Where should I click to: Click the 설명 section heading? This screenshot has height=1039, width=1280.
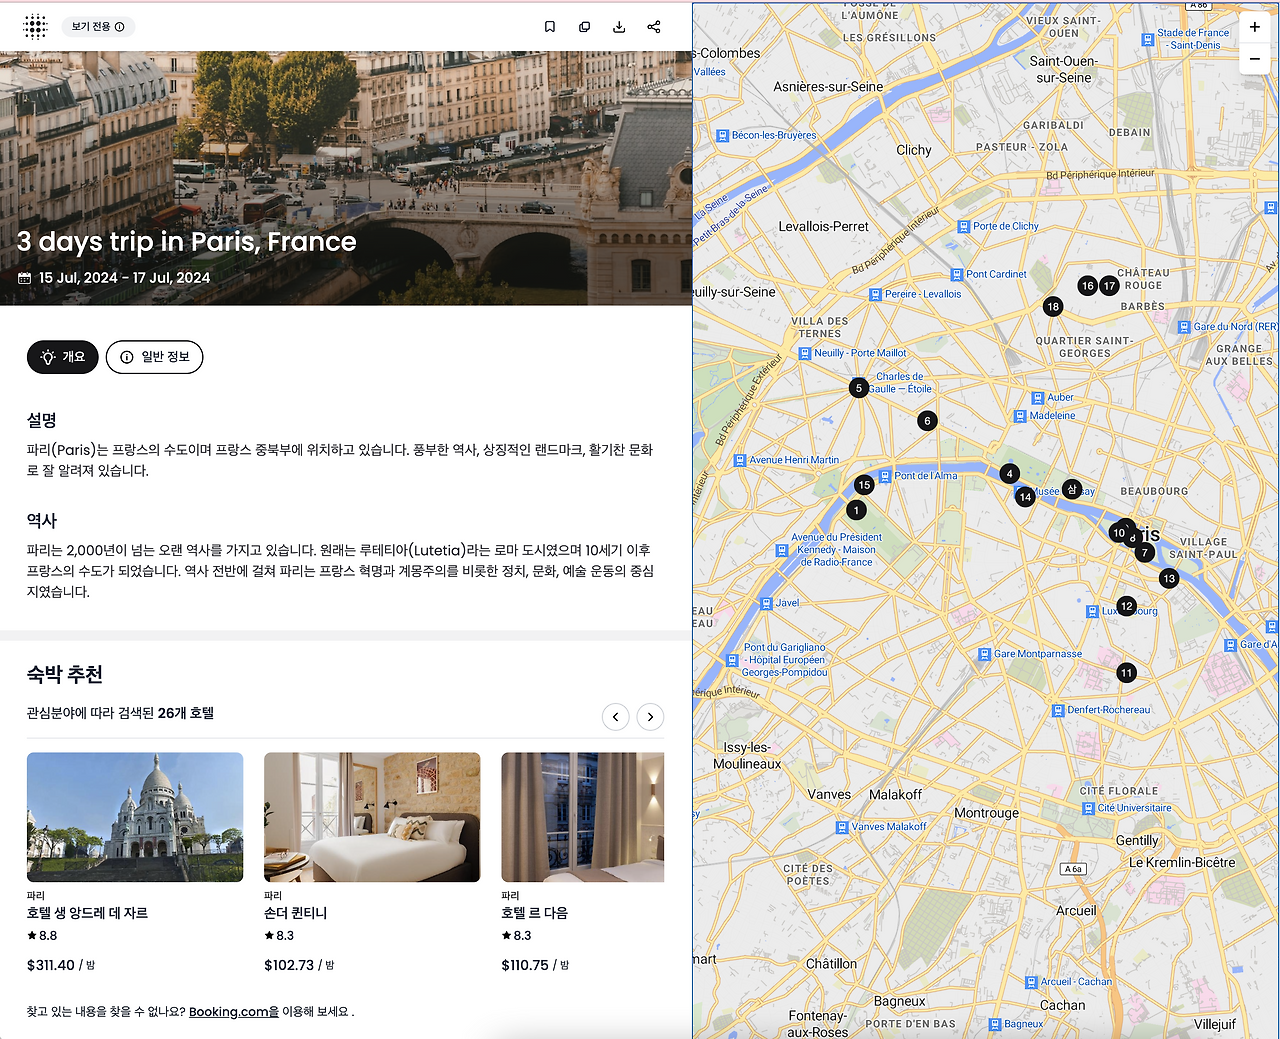coord(42,421)
